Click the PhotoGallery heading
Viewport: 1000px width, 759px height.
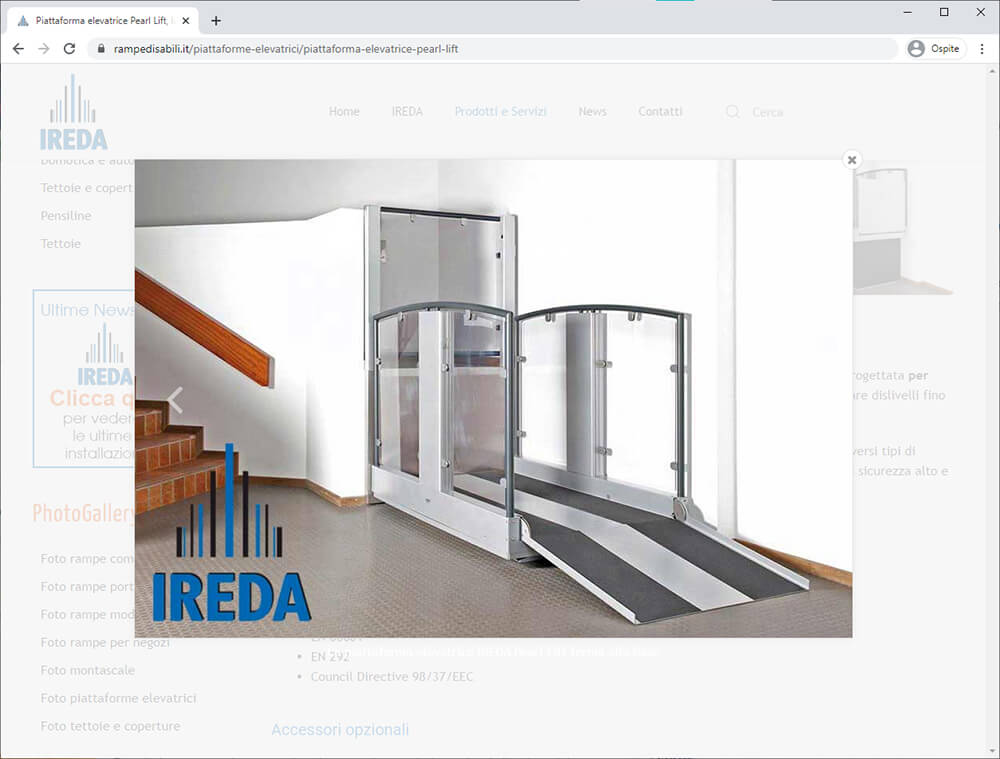(84, 513)
